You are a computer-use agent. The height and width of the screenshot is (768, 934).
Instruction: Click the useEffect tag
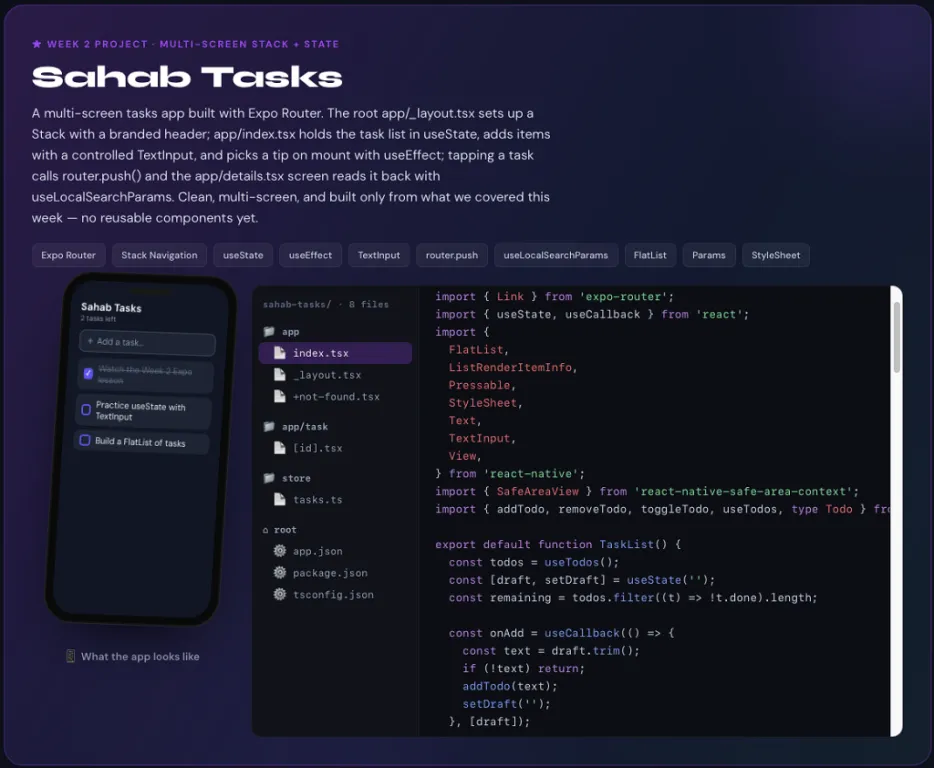[310, 255]
